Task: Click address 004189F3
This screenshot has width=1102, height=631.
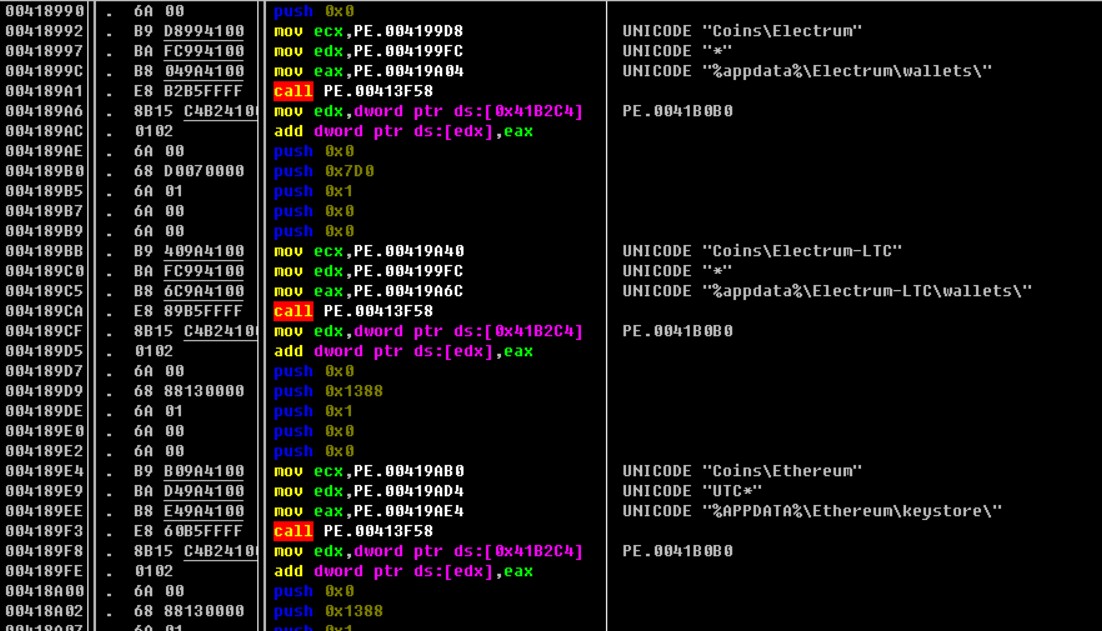Action: (44, 531)
